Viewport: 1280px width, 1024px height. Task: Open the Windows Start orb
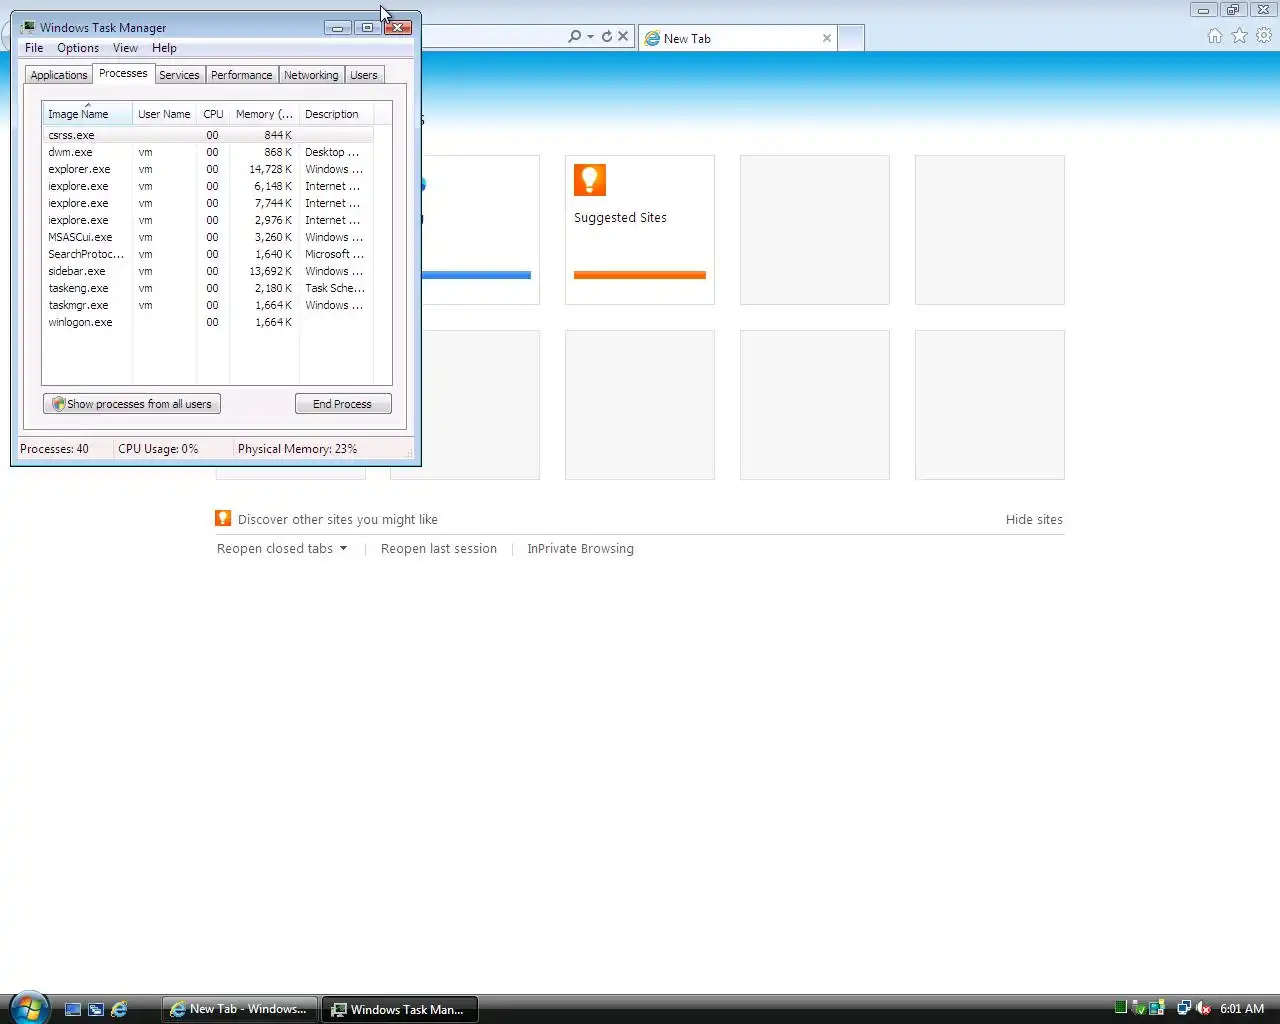(28, 1007)
